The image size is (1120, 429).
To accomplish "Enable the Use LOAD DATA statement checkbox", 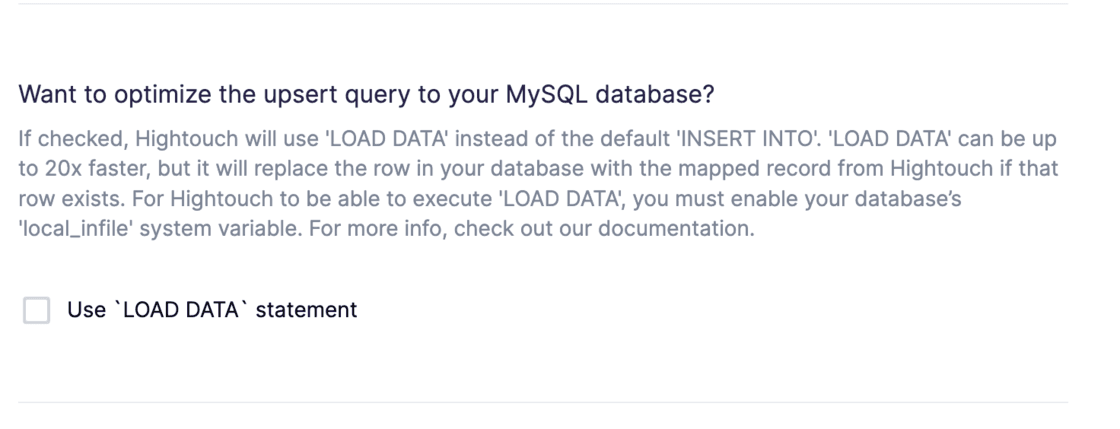I will coord(37,310).
